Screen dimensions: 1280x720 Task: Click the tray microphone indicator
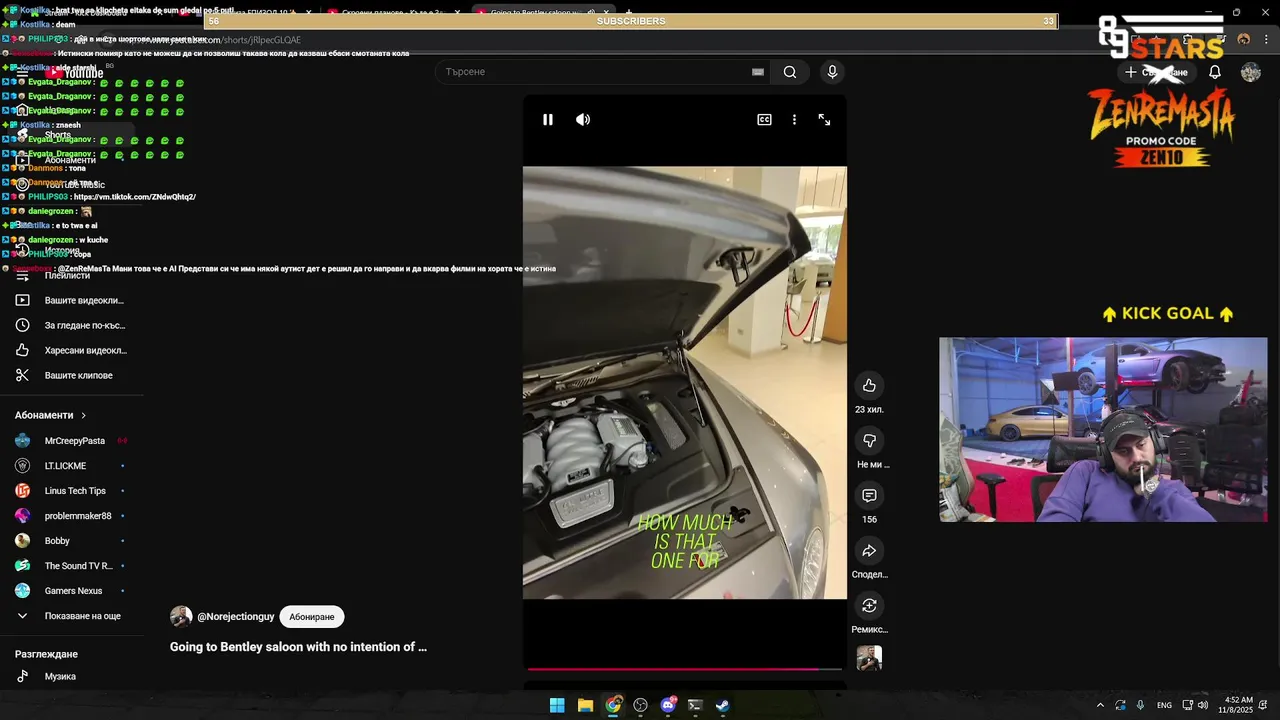(x=1140, y=705)
